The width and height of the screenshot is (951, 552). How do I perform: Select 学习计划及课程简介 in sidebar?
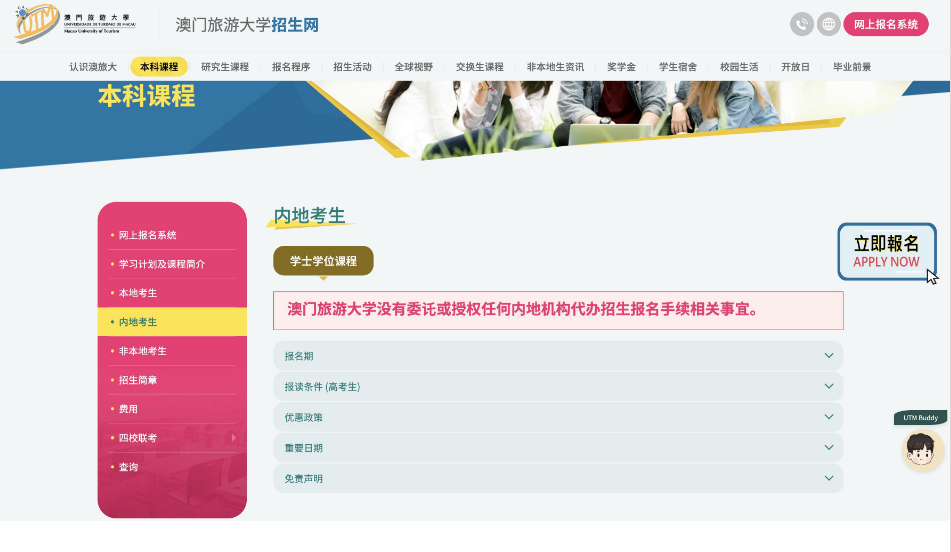click(x=162, y=264)
